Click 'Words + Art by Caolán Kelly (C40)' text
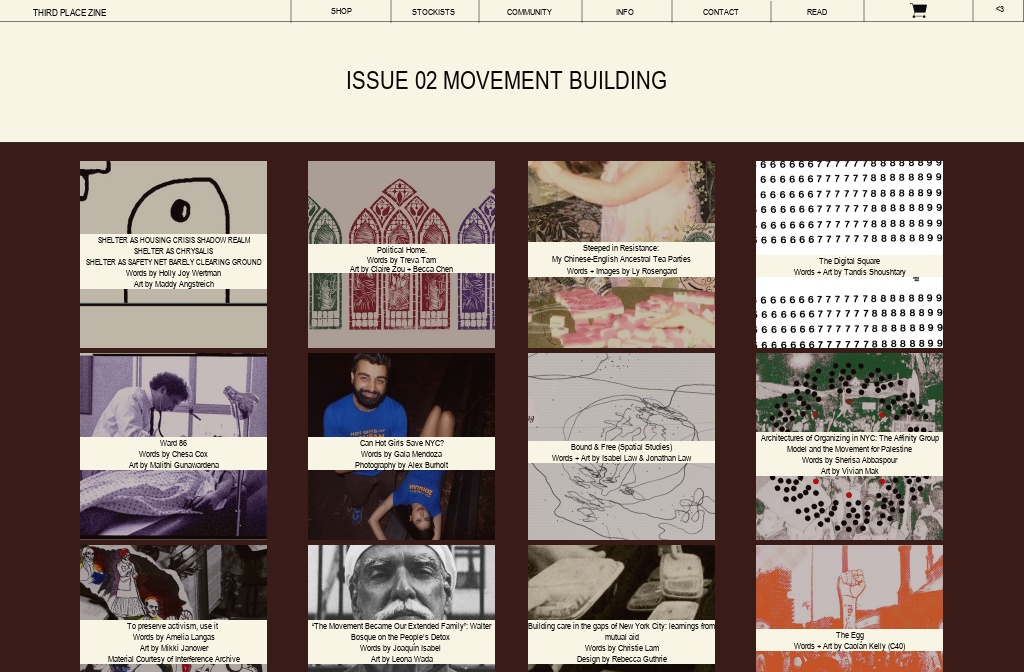Viewport: 1024px width, 672px height. [849, 646]
